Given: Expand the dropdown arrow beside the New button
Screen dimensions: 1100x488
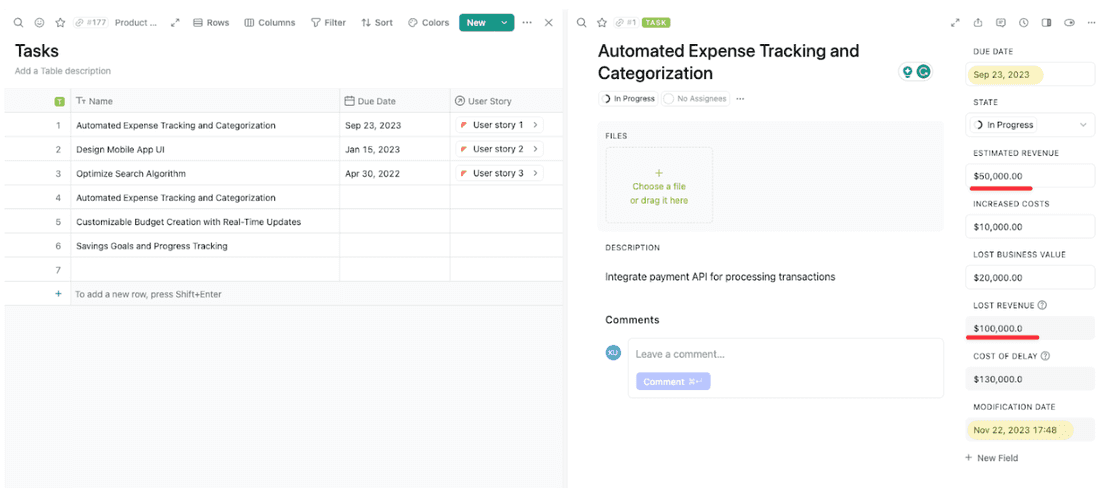Looking at the screenshot, I should (504, 22).
